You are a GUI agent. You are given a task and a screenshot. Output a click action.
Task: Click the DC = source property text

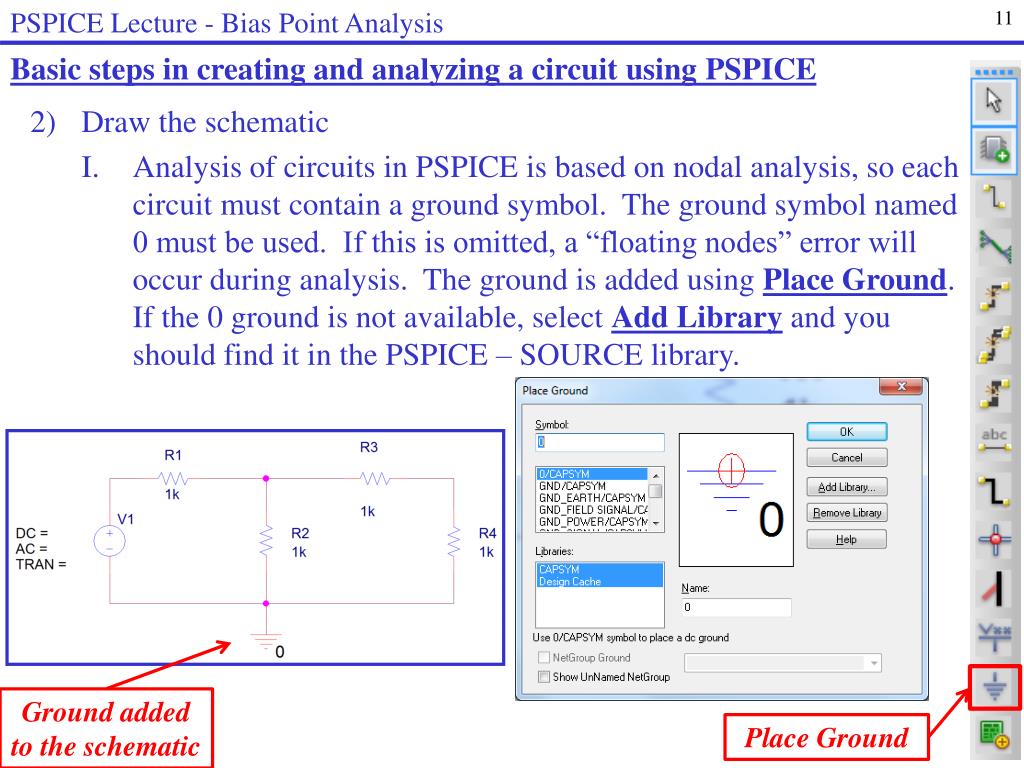(x=32, y=533)
